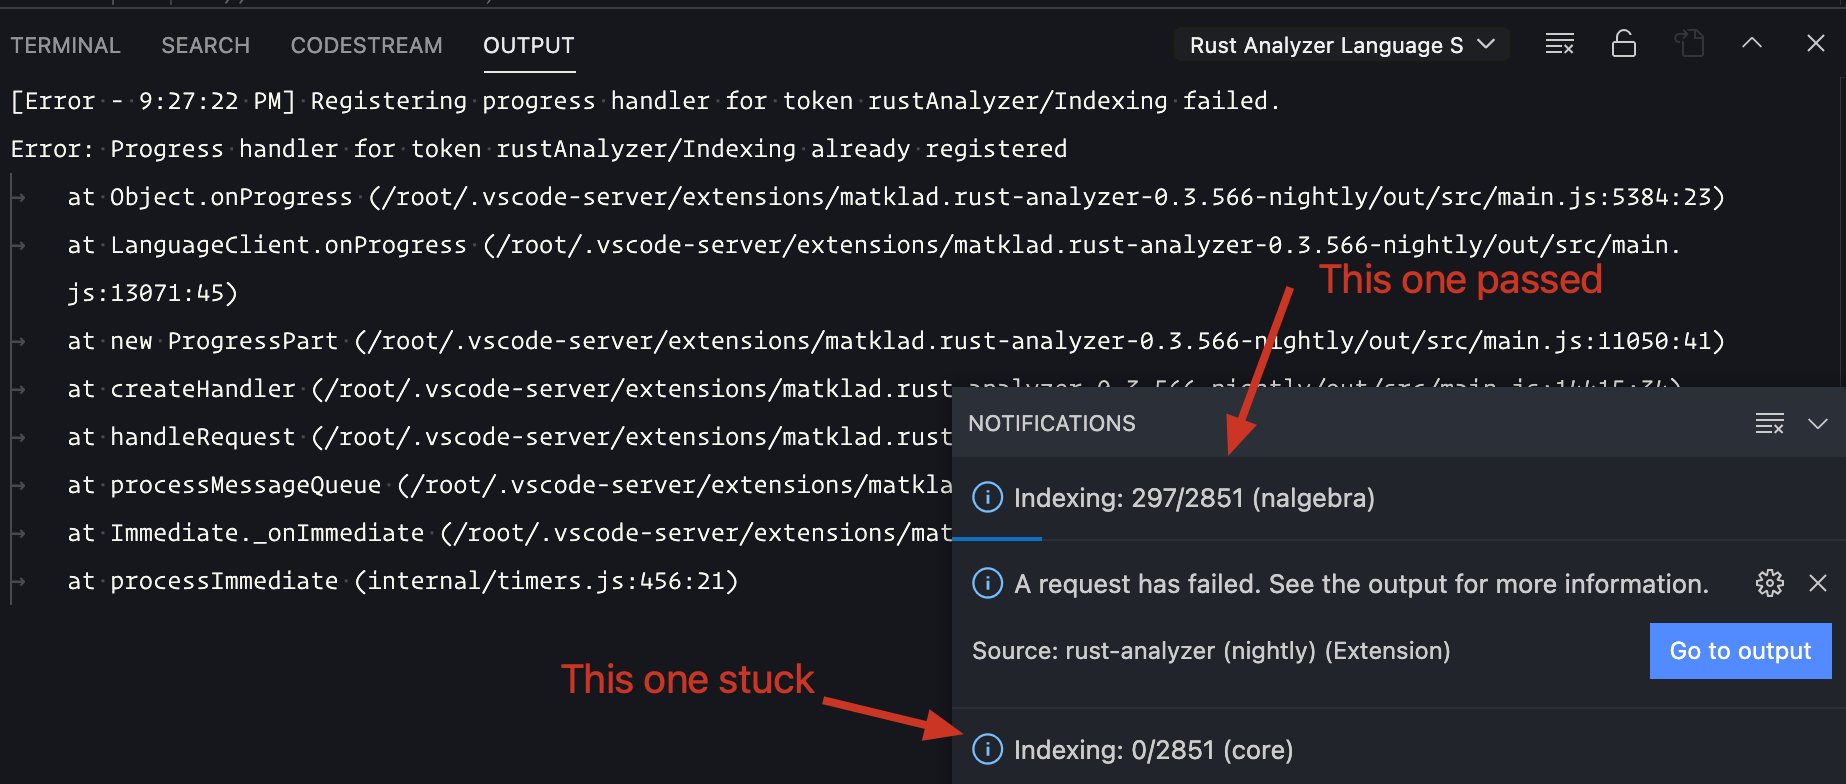Click info icon beside Indexing 297/2851 notification
This screenshot has width=1846, height=784.
click(986, 497)
